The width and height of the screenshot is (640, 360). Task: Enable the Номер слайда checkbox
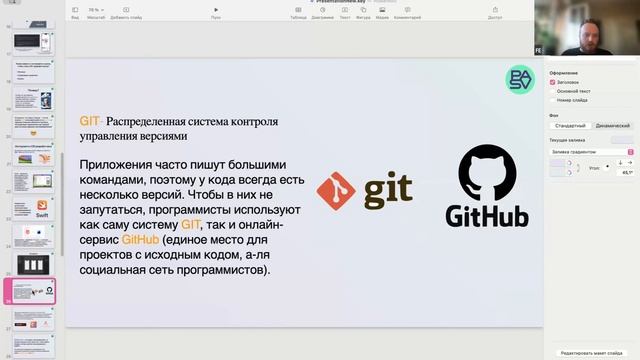(x=552, y=100)
